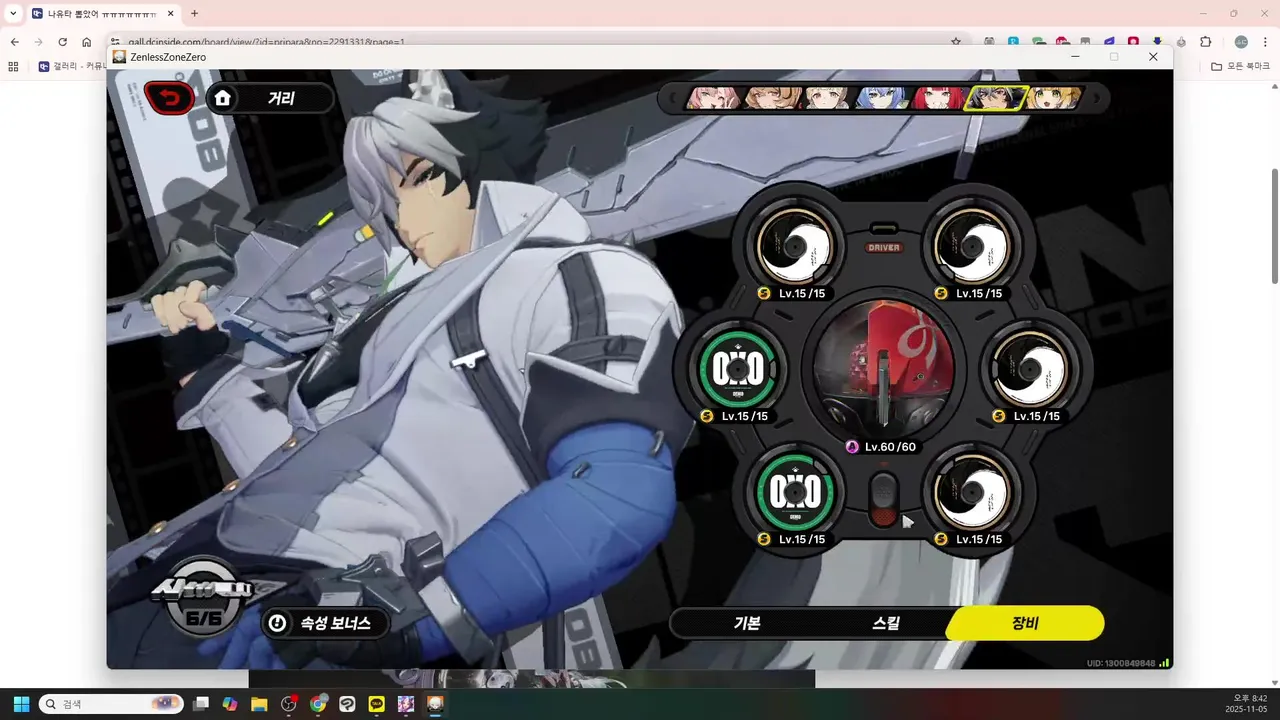The width and height of the screenshot is (1280, 720).
Task: Go home via the 거리 button
Action: (269, 98)
